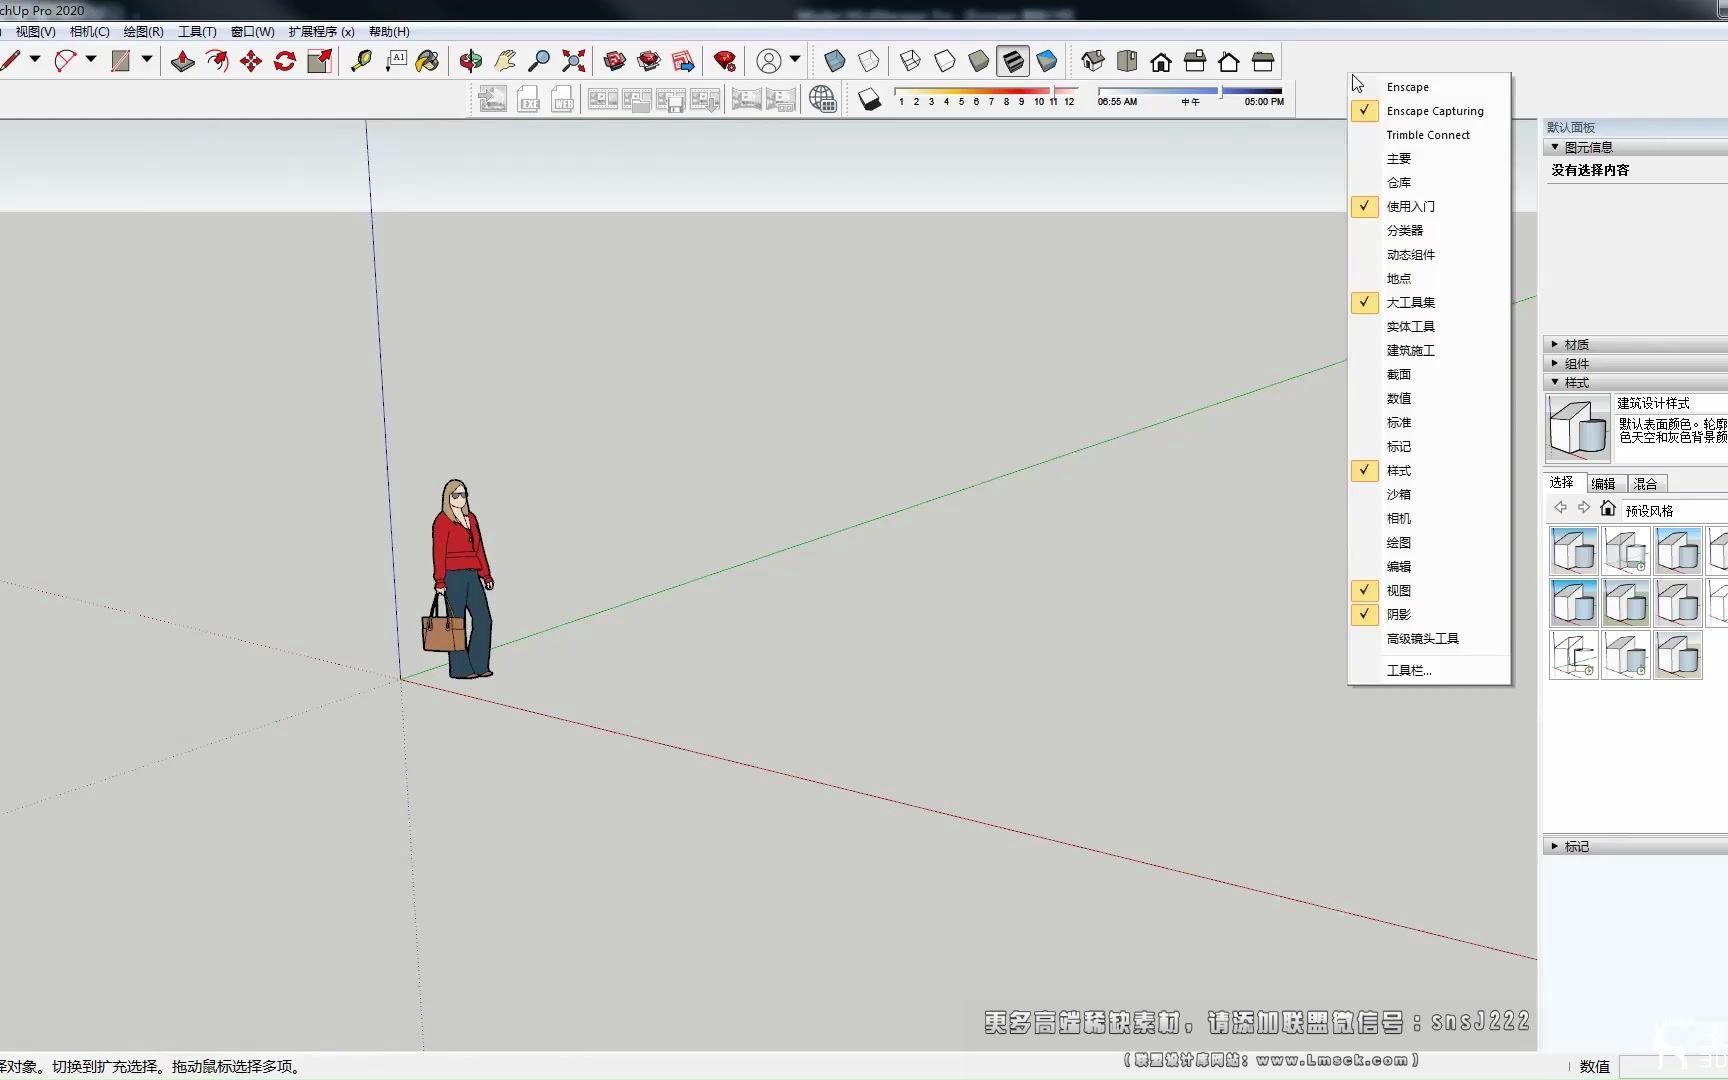Enable the 沙箱 toolbar entry
Image resolution: width=1728 pixels, height=1080 pixels.
pyautogui.click(x=1398, y=494)
